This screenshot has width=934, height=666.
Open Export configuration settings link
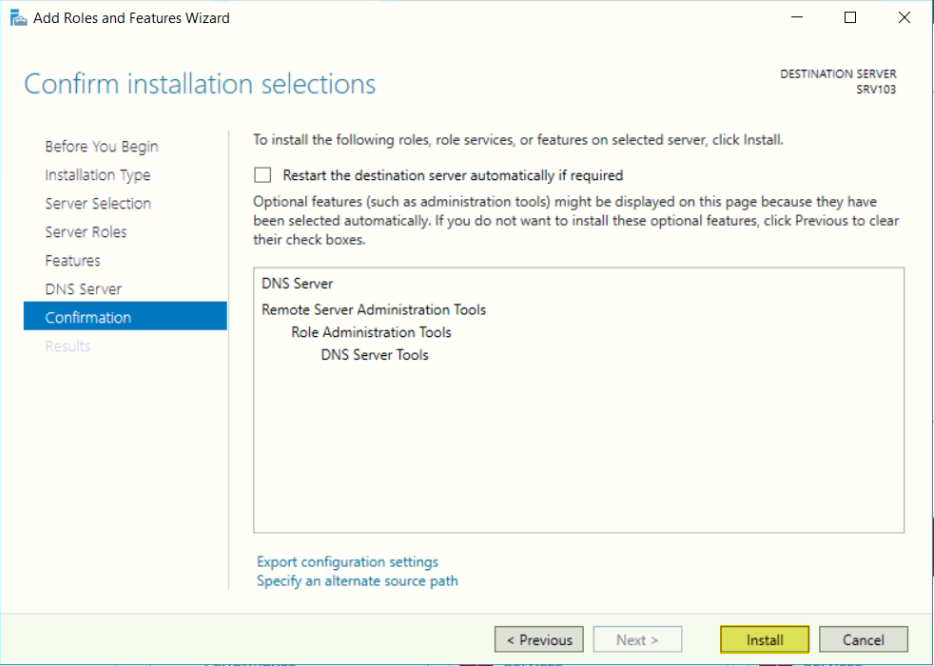pyautogui.click(x=347, y=562)
